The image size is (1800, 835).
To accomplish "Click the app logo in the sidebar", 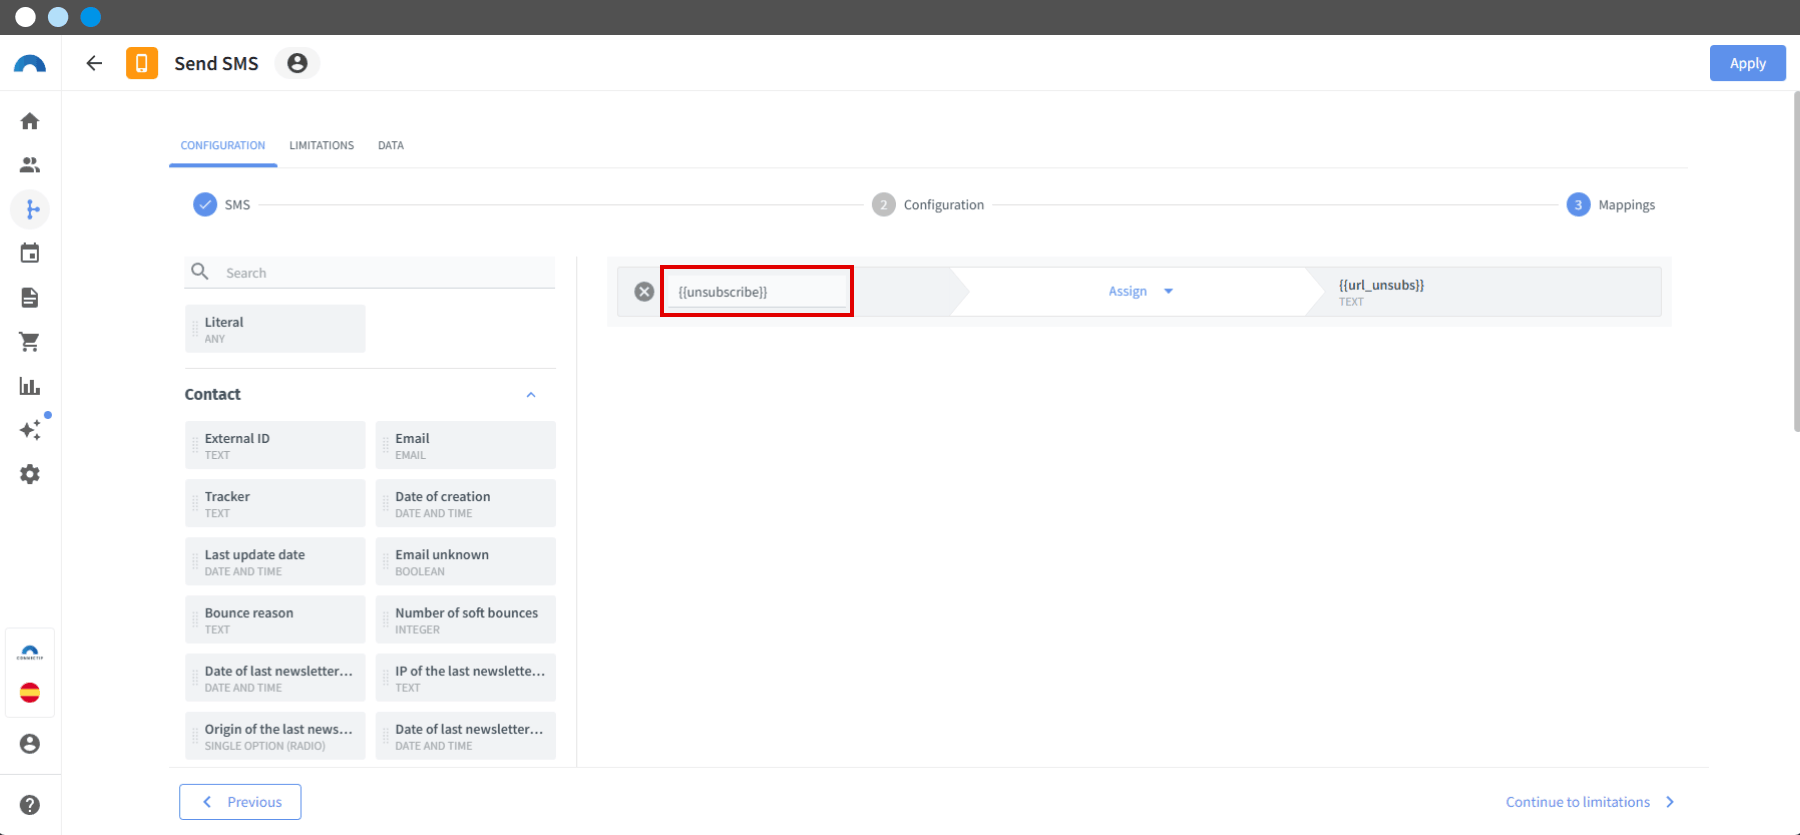I will [30, 64].
